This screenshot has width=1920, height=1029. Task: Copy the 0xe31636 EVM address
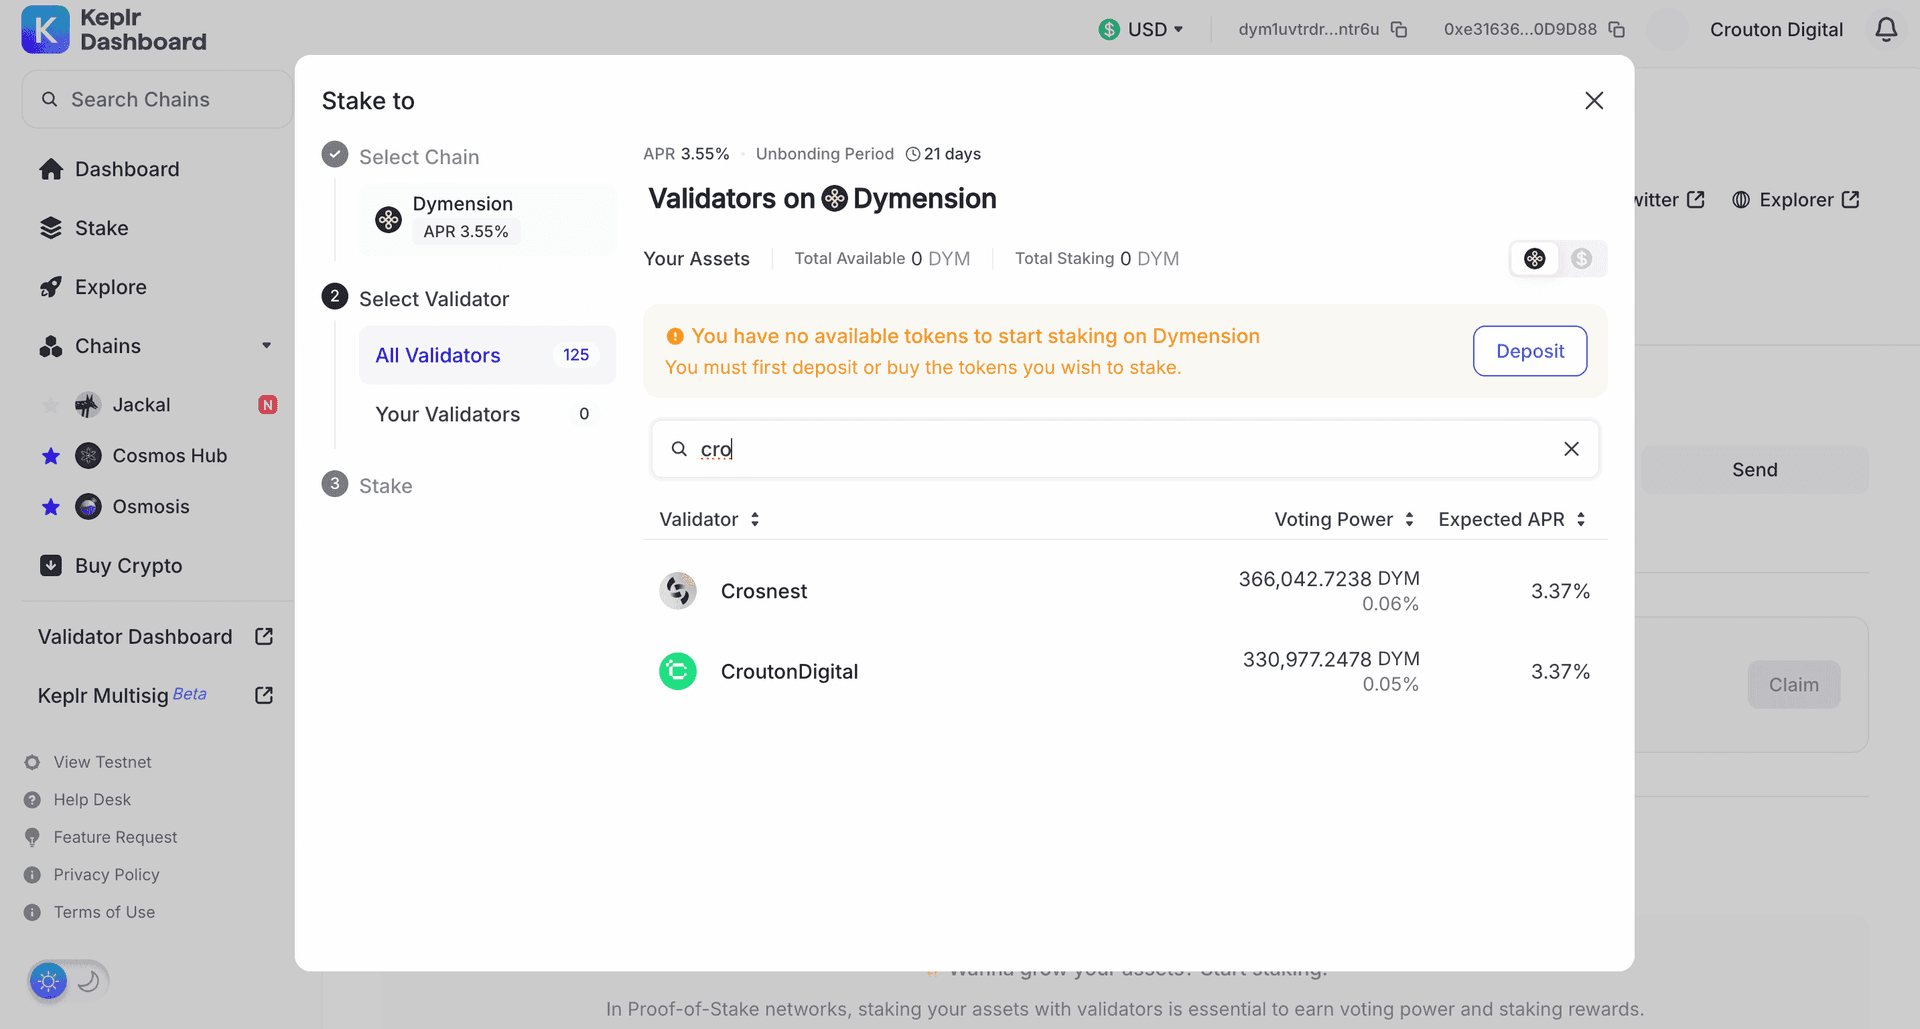tap(1616, 30)
